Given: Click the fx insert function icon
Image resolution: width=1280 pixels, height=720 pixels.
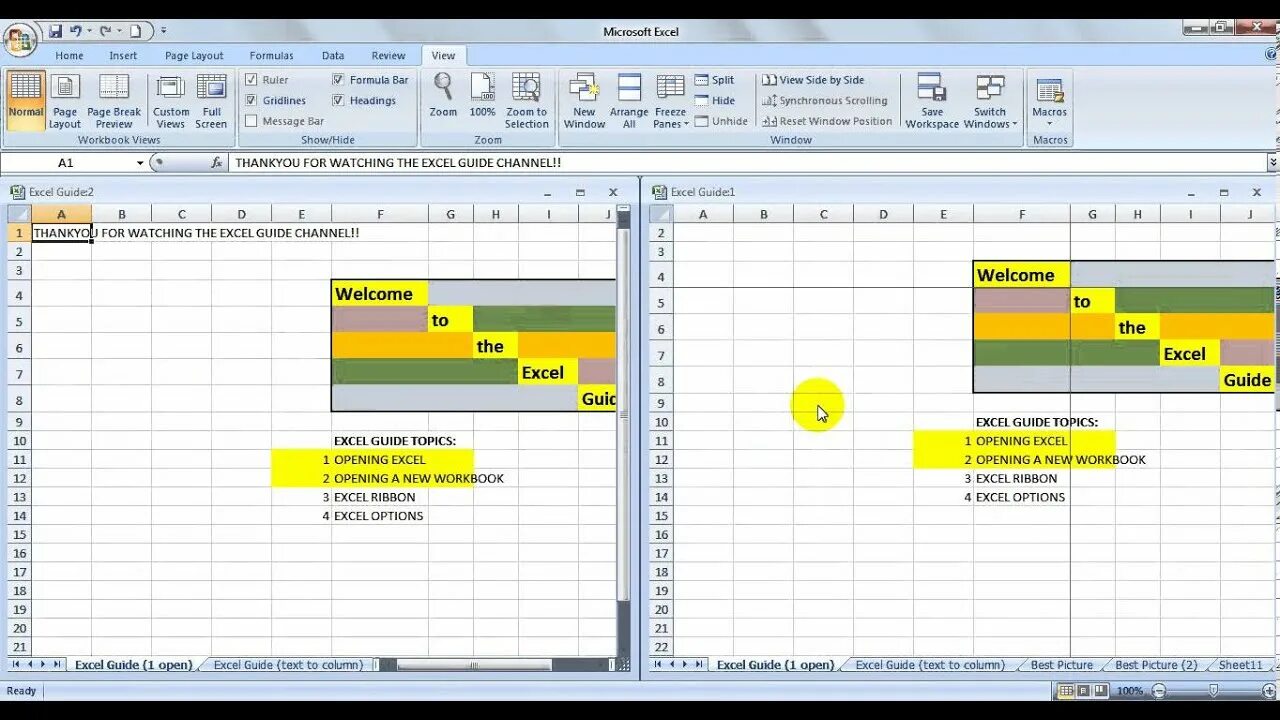Looking at the screenshot, I should [x=216, y=162].
